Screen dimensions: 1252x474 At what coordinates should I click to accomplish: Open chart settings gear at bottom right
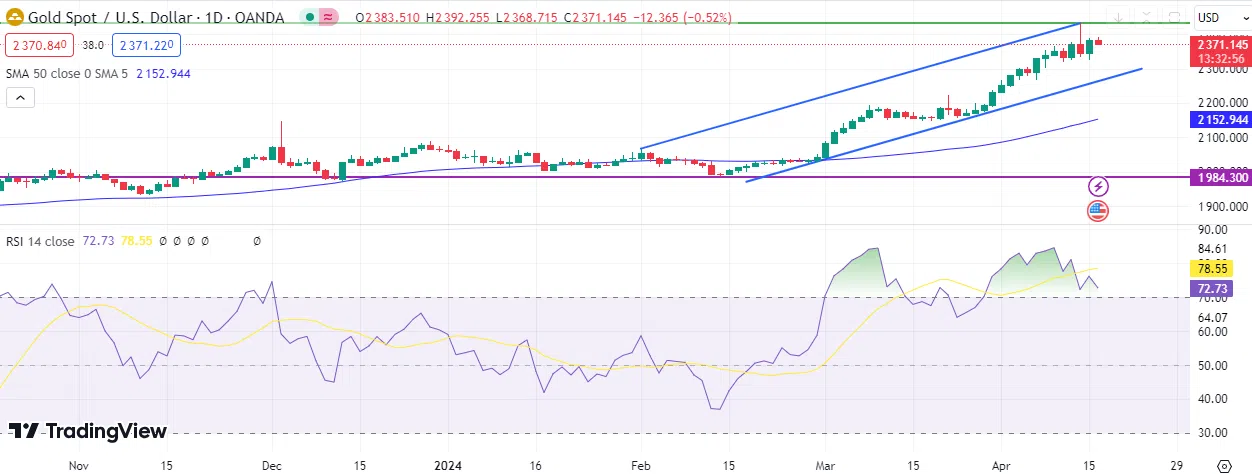[1222, 466]
